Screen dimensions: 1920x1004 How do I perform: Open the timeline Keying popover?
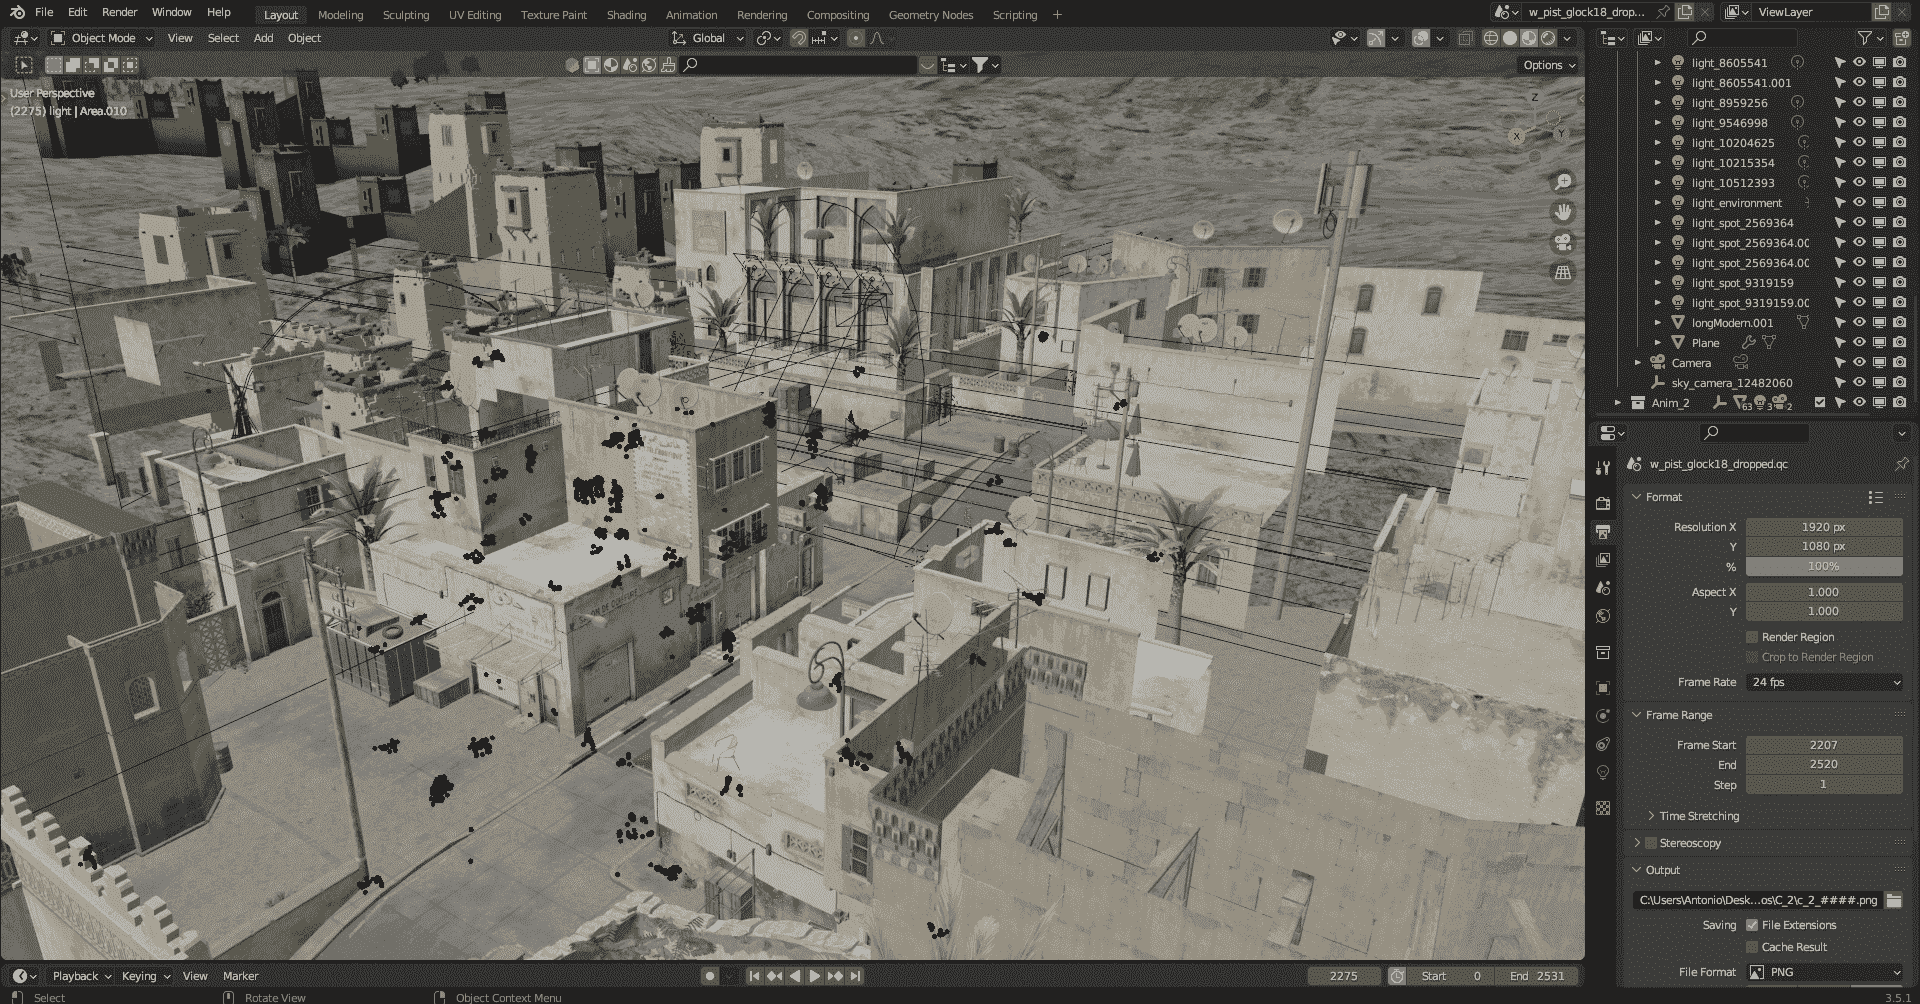(x=145, y=976)
